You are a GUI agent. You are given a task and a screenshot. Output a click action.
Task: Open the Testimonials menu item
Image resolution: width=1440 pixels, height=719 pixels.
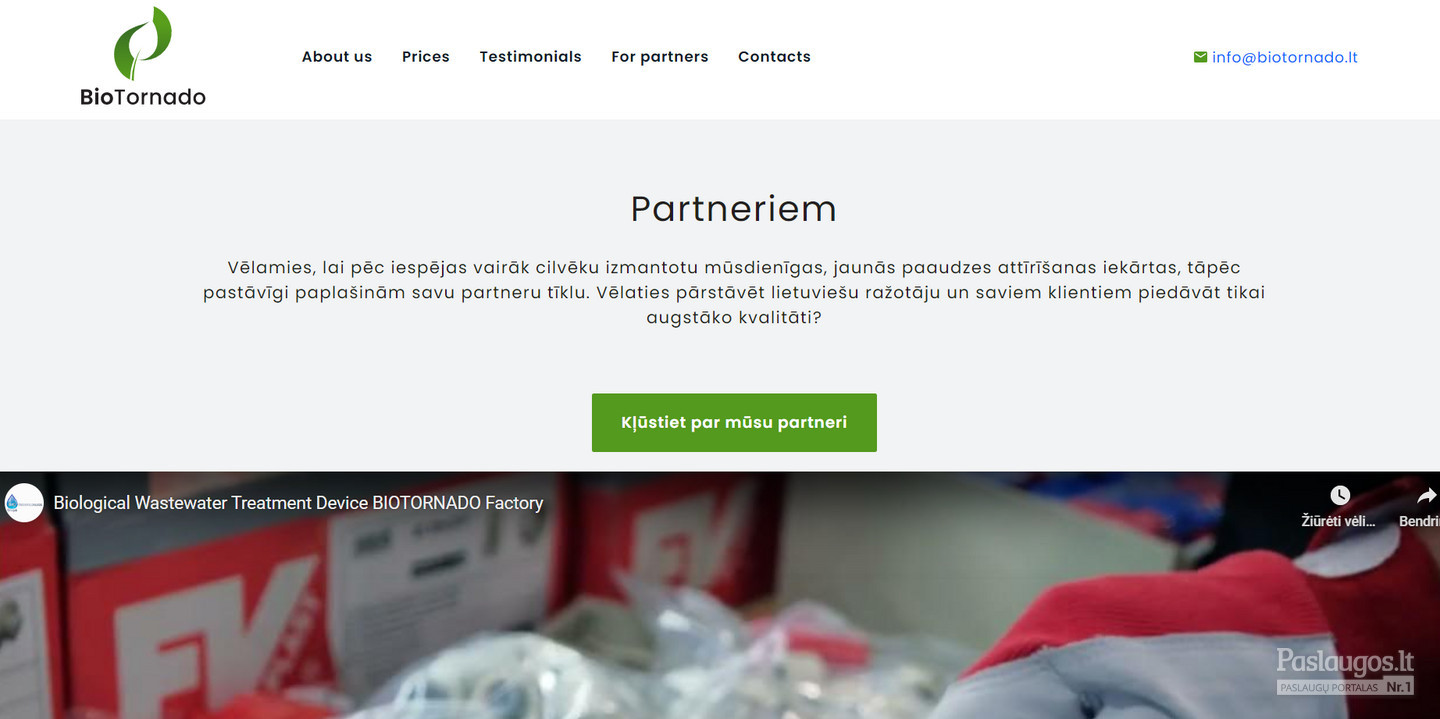pos(530,57)
